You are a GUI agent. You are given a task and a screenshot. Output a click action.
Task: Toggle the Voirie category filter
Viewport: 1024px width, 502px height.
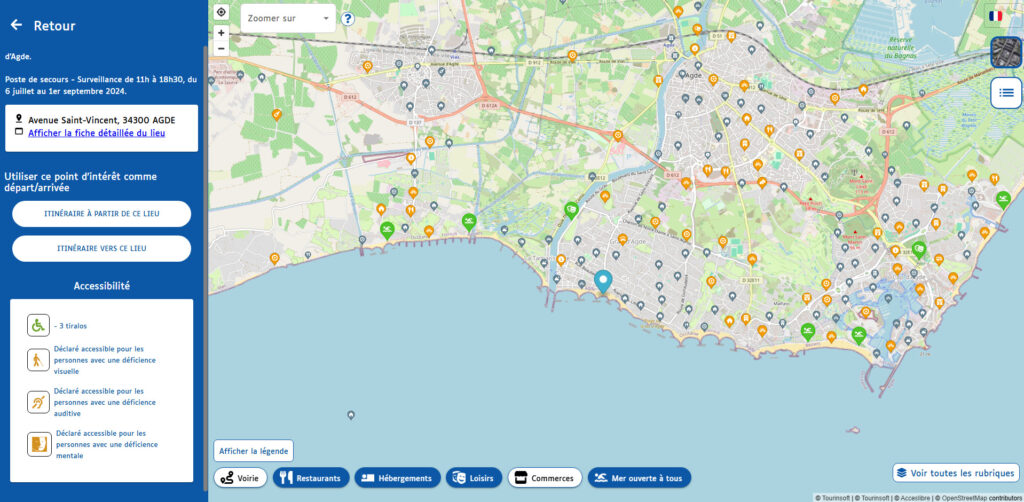point(240,478)
